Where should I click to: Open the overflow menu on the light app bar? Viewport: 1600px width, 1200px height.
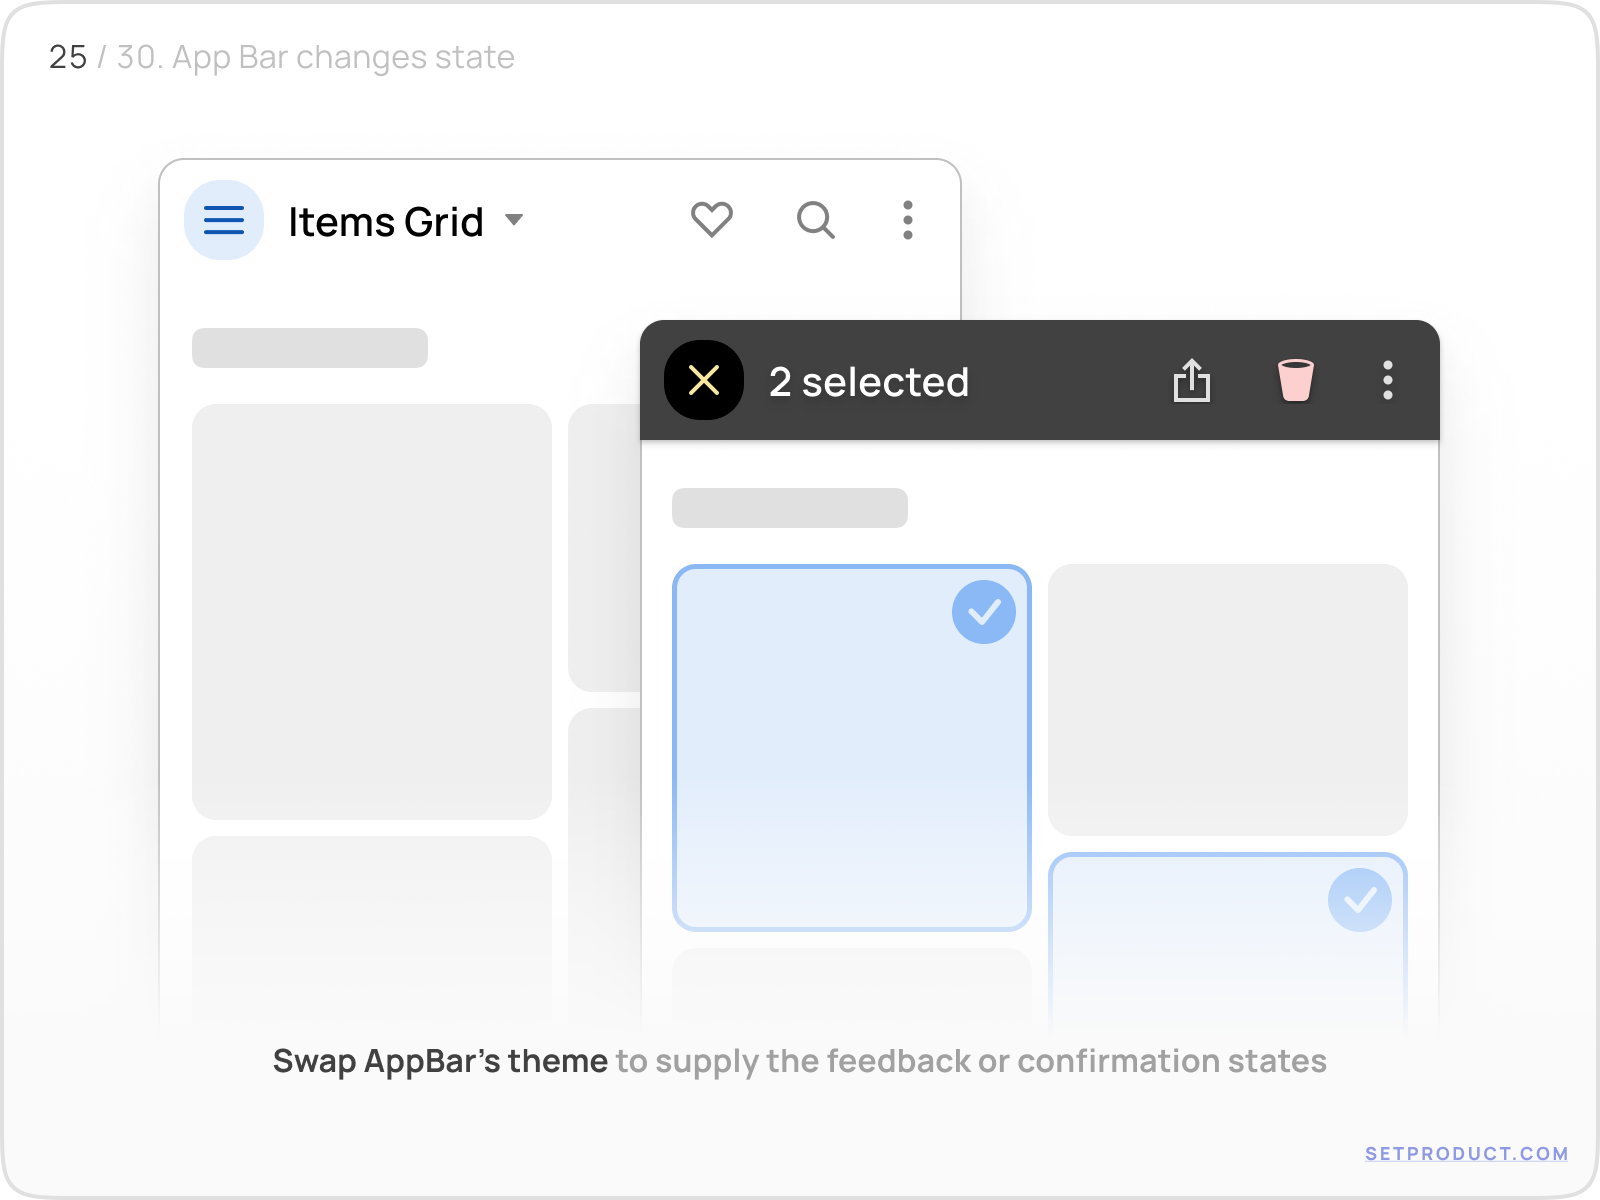tap(907, 220)
